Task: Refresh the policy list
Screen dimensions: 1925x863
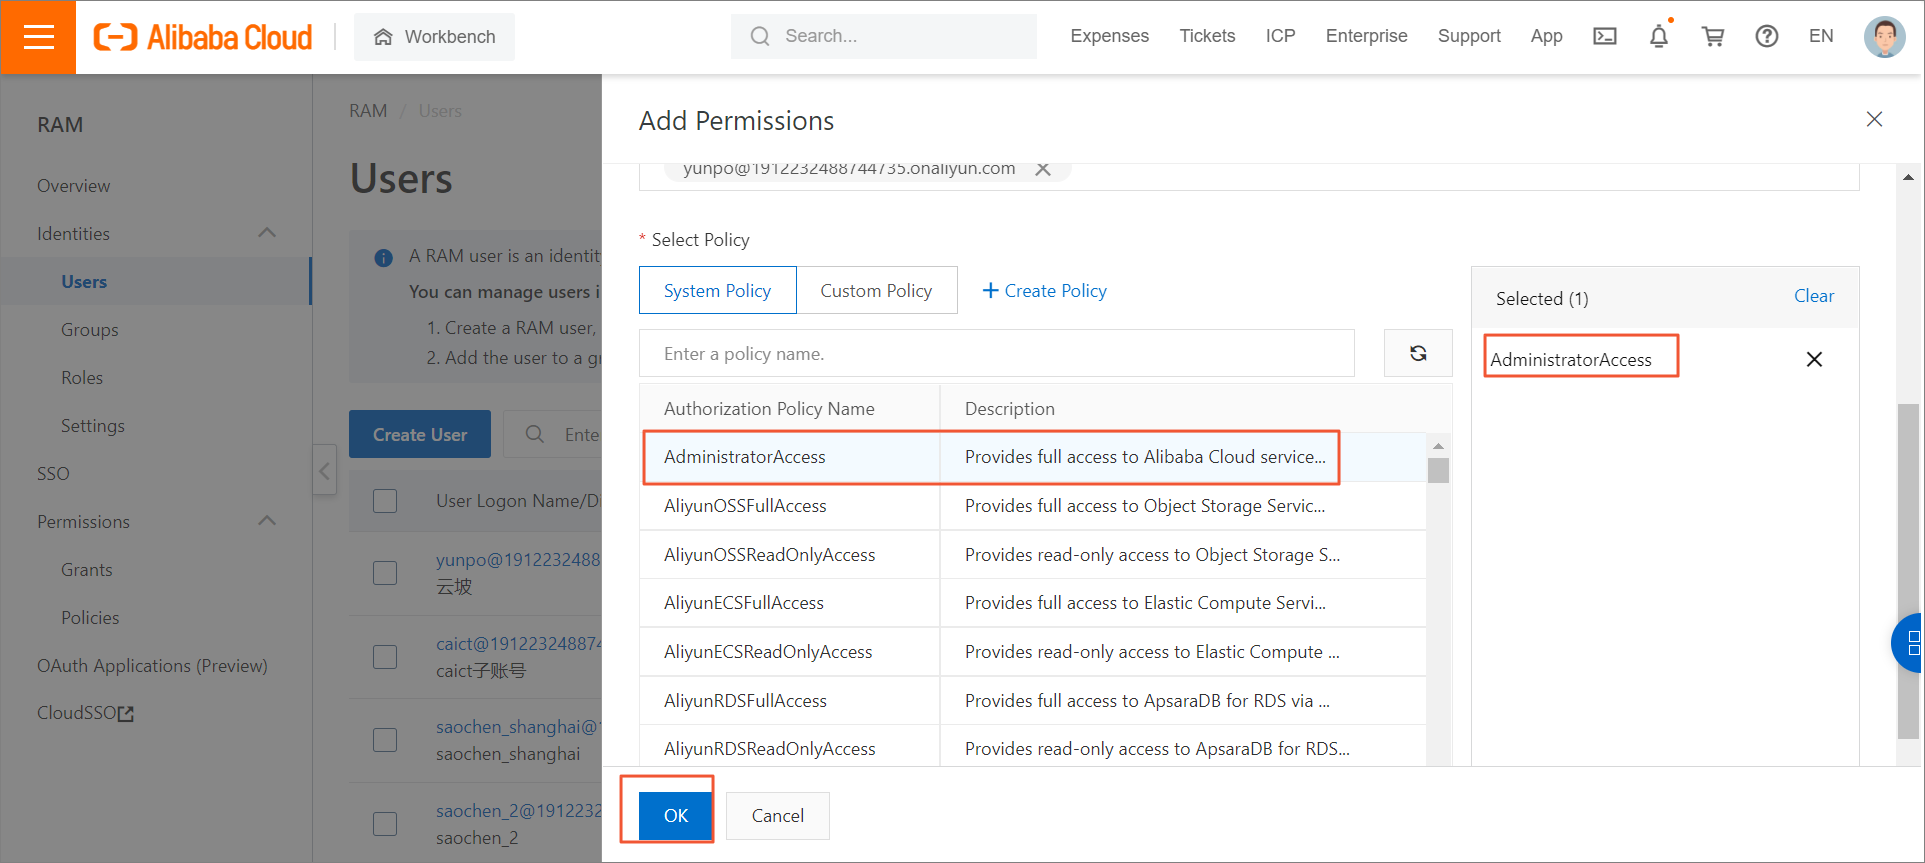Action: pos(1418,353)
